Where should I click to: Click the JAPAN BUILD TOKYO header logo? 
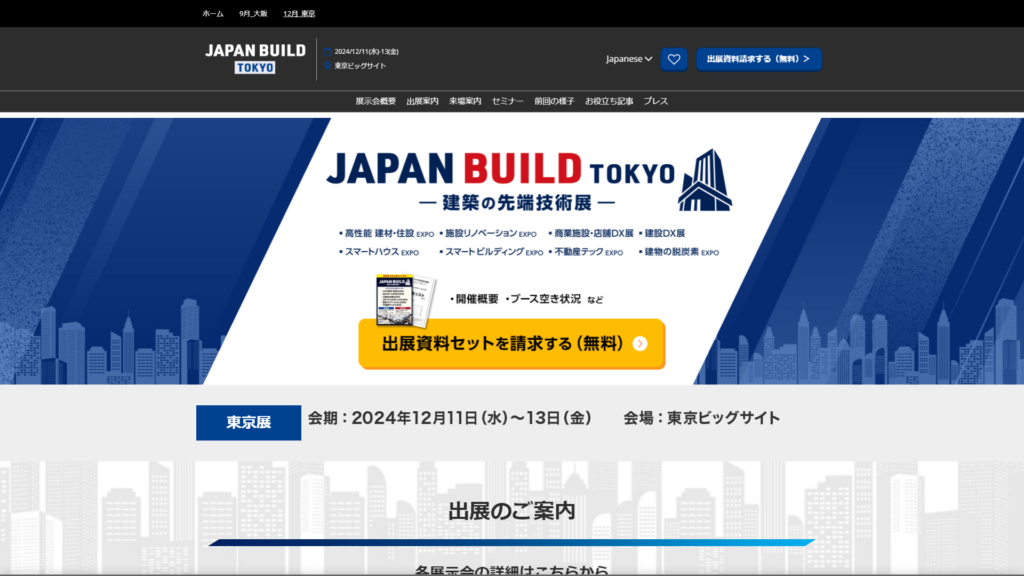[255, 59]
